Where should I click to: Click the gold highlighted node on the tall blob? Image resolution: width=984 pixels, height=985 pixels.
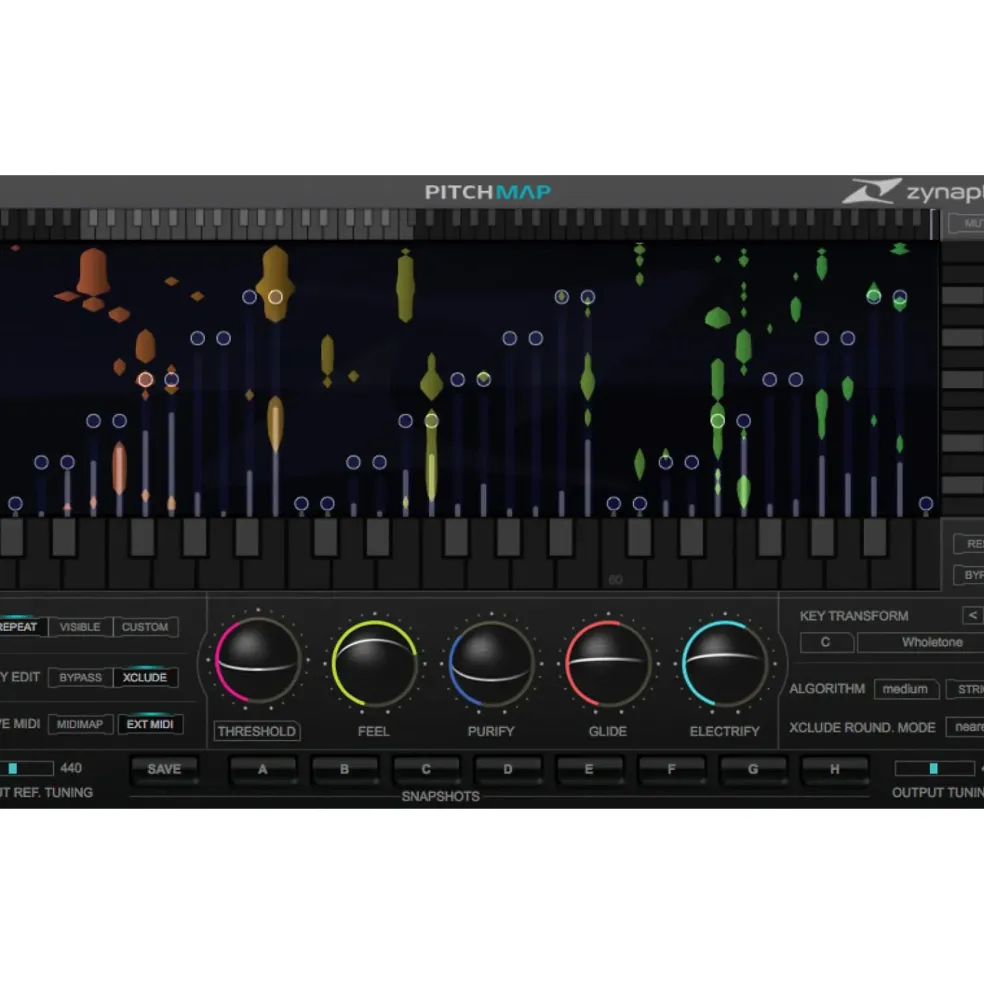pos(275,297)
